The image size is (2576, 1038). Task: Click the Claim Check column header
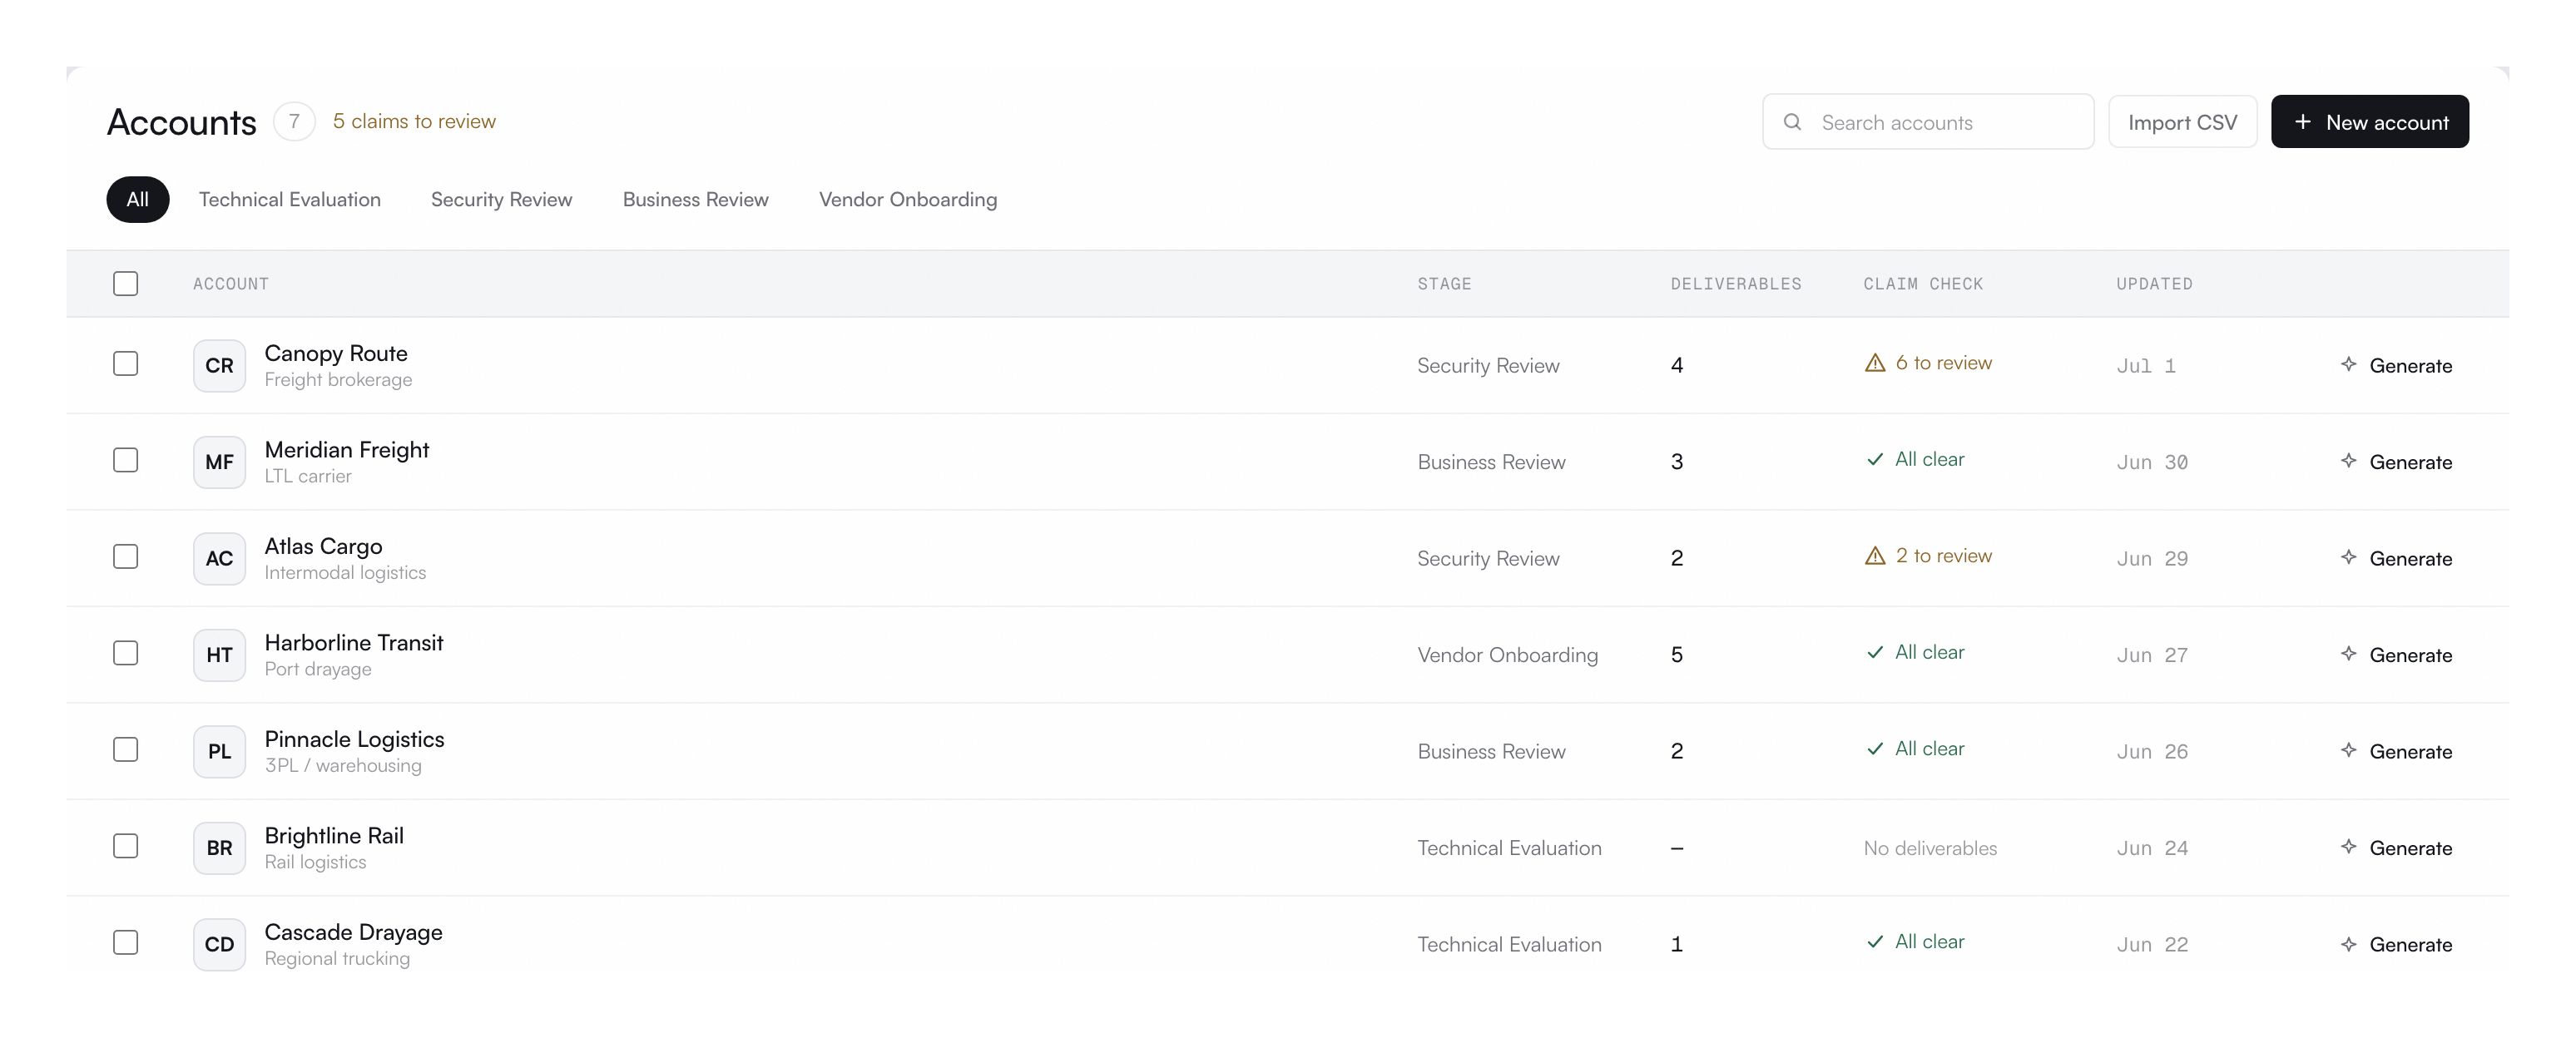click(x=1923, y=284)
